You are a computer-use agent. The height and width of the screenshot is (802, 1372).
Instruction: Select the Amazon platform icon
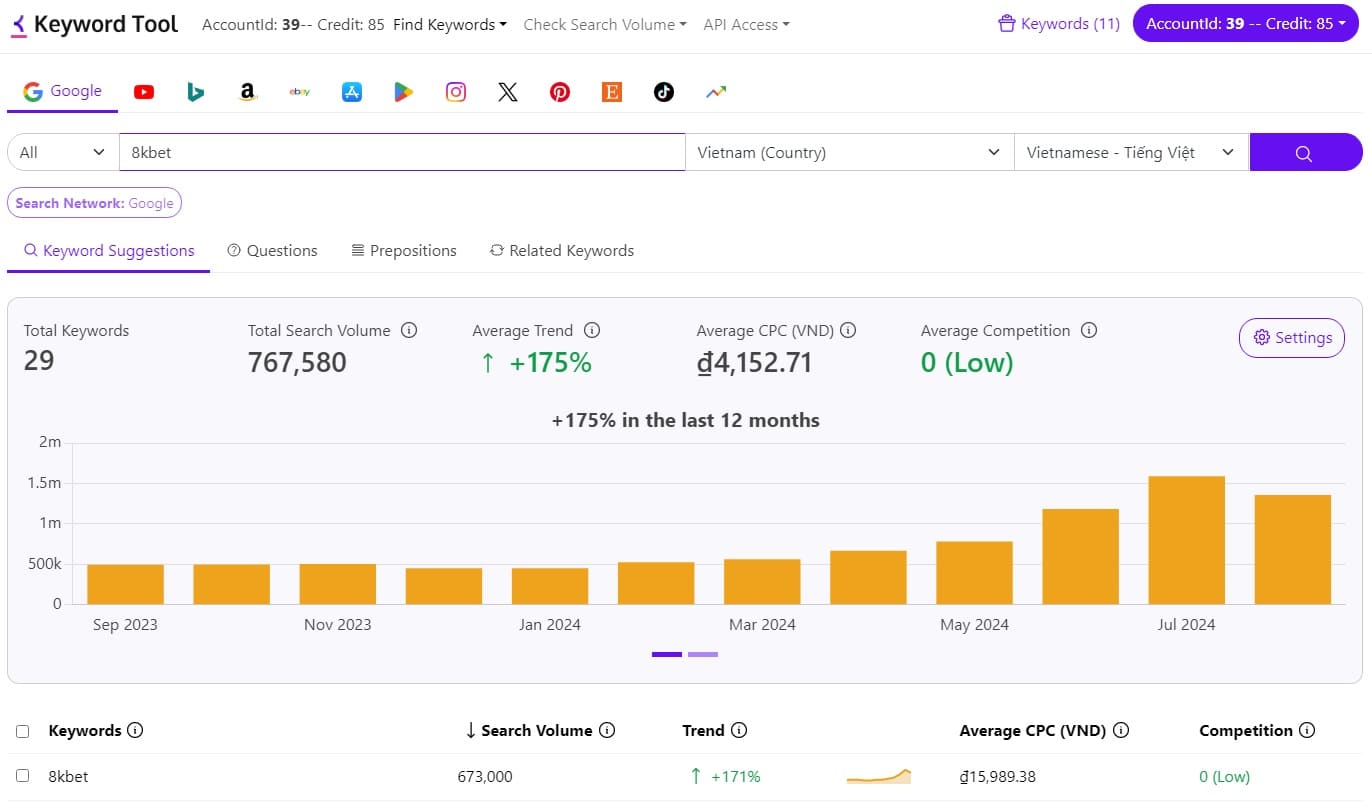coord(248,92)
